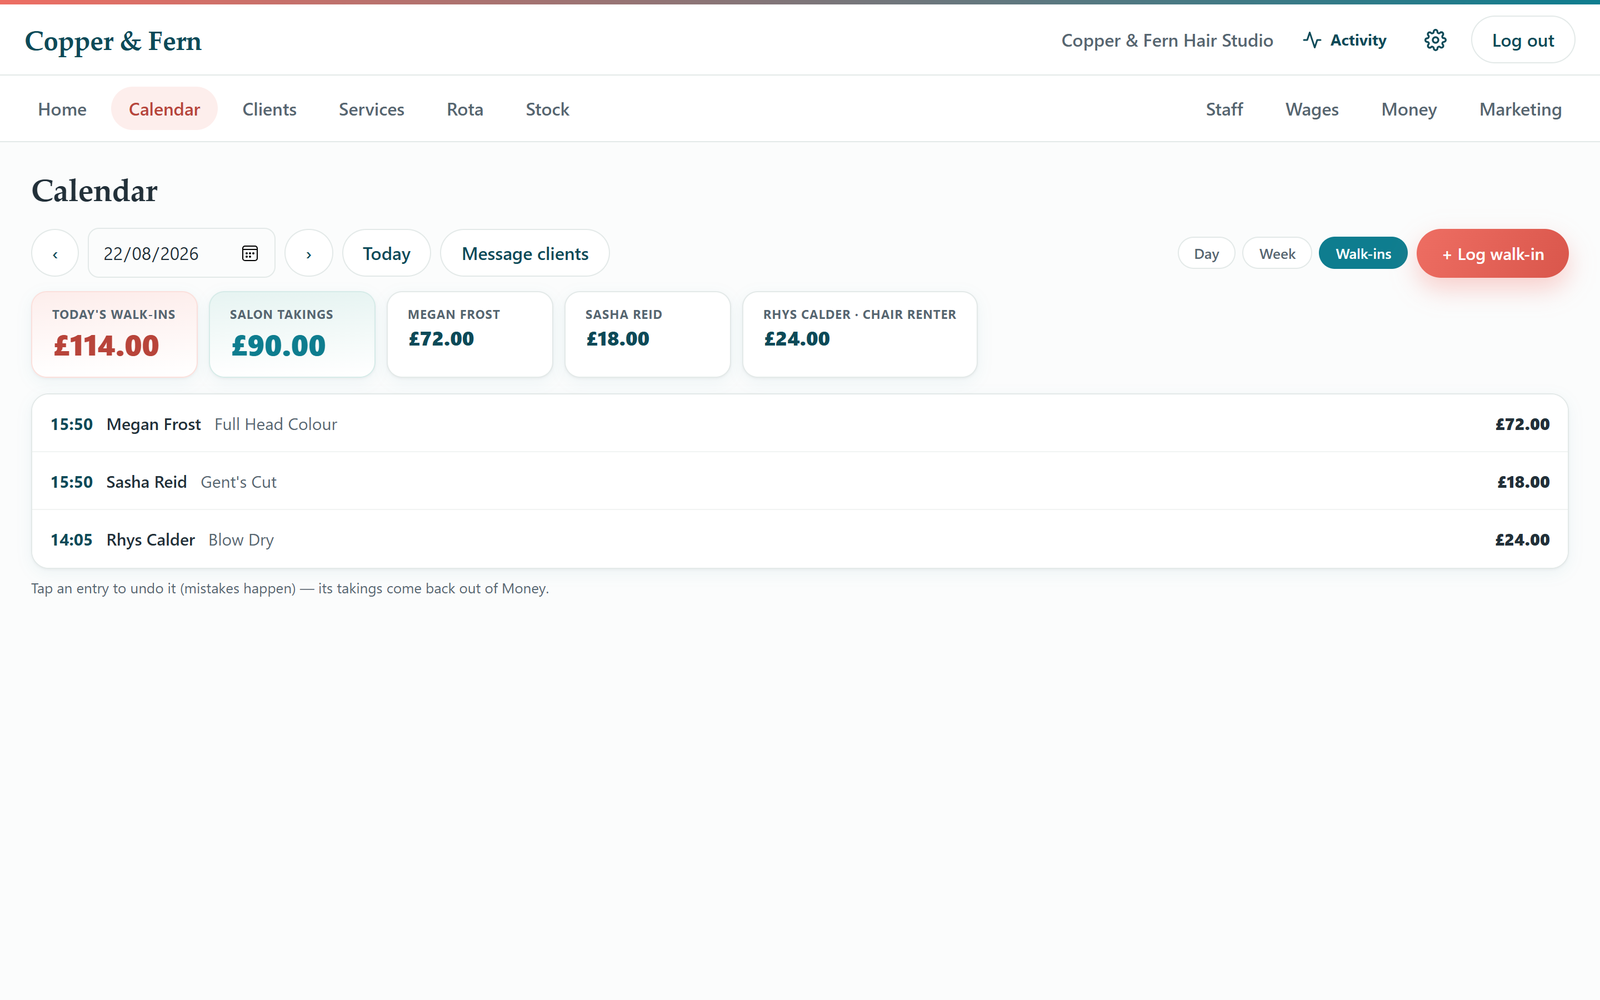Open the Services tab
The image size is (1600, 1000).
pos(371,109)
